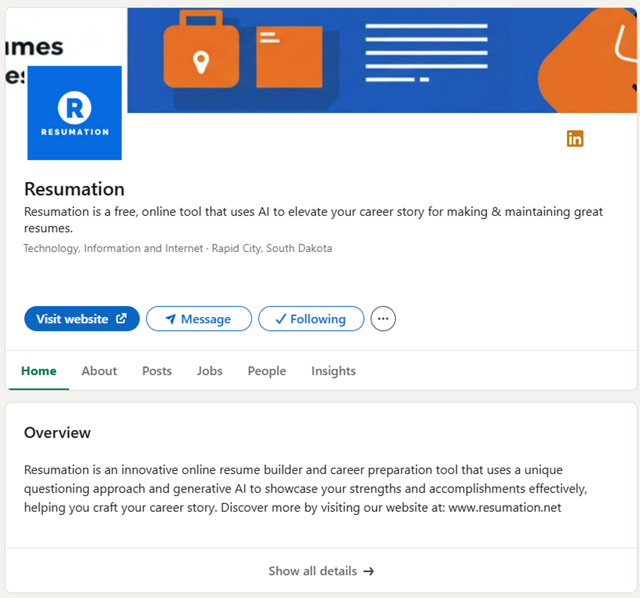This screenshot has width=640, height=598.
Task: Select the Home tab
Action: tap(39, 371)
